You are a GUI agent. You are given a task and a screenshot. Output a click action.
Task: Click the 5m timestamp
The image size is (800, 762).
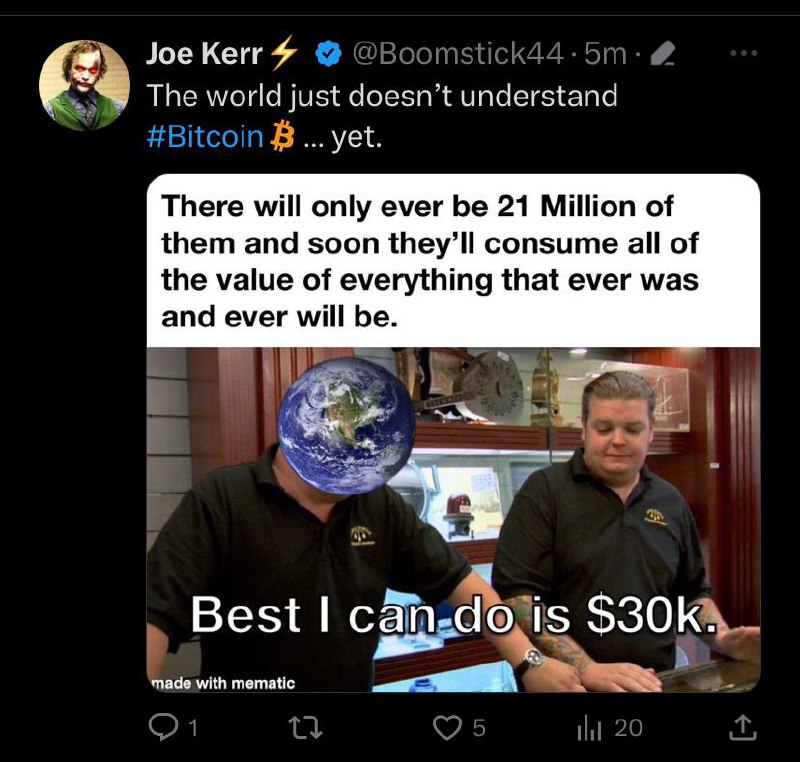pyautogui.click(x=605, y=53)
